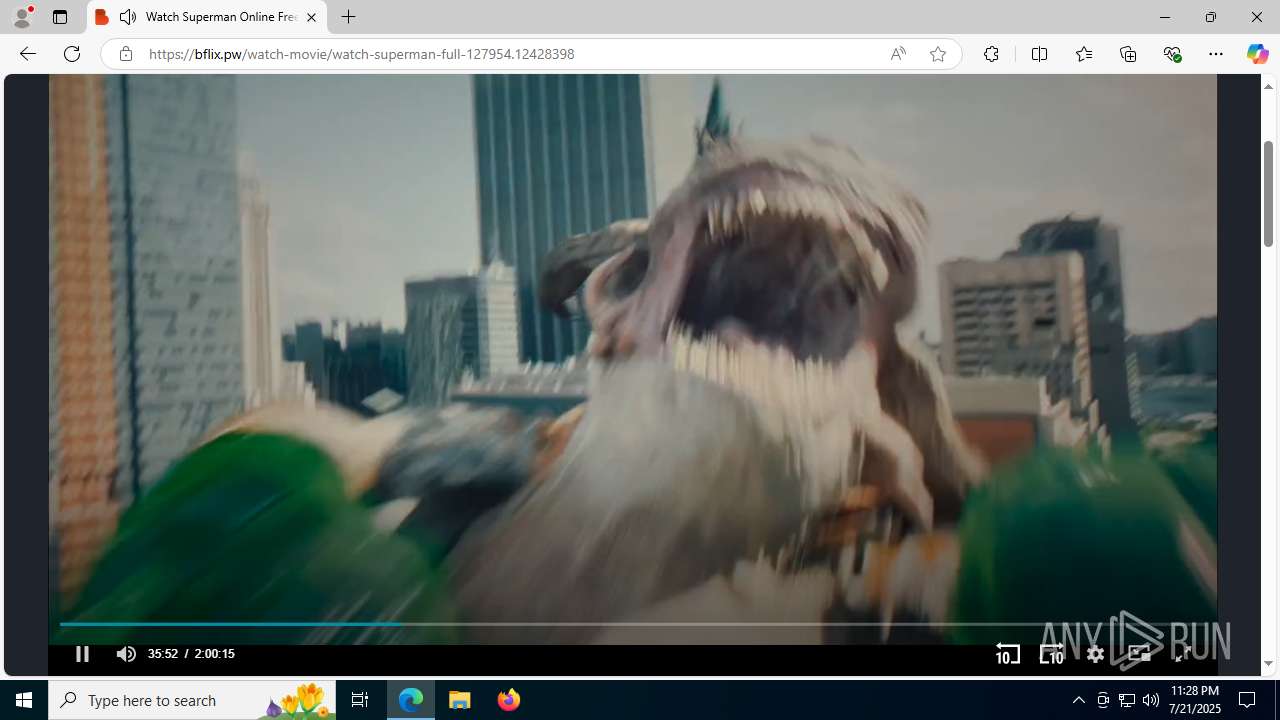
Task: Launch Firefox from taskbar
Action: point(508,700)
